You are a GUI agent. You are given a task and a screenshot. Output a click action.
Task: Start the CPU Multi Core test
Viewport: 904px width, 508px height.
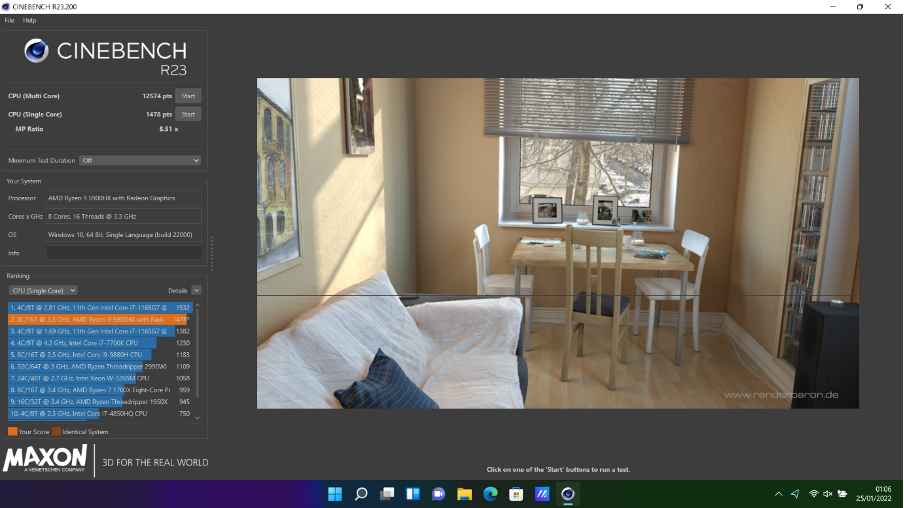coord(188,96)
